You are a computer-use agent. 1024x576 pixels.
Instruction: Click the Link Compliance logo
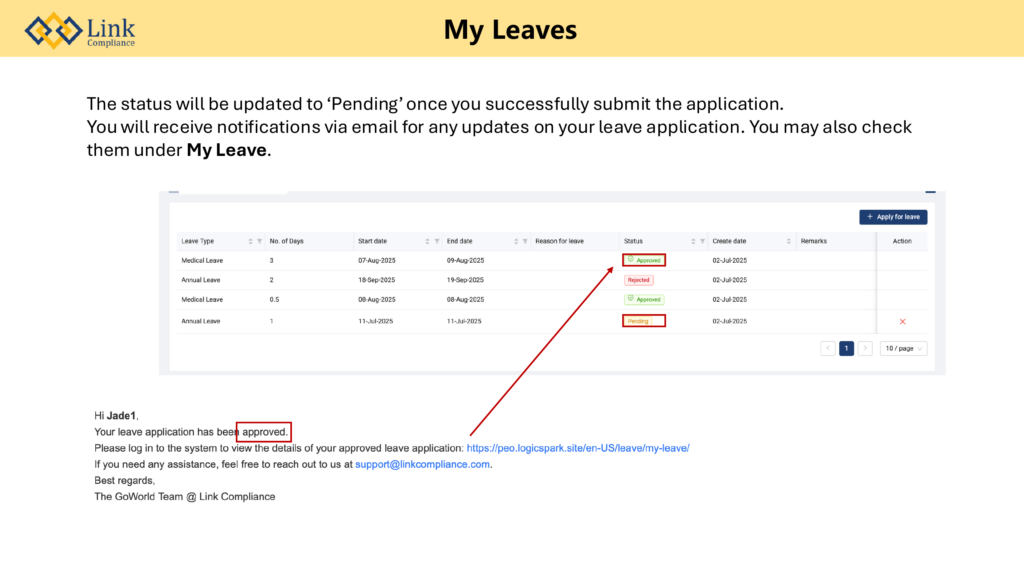[81, 29]
